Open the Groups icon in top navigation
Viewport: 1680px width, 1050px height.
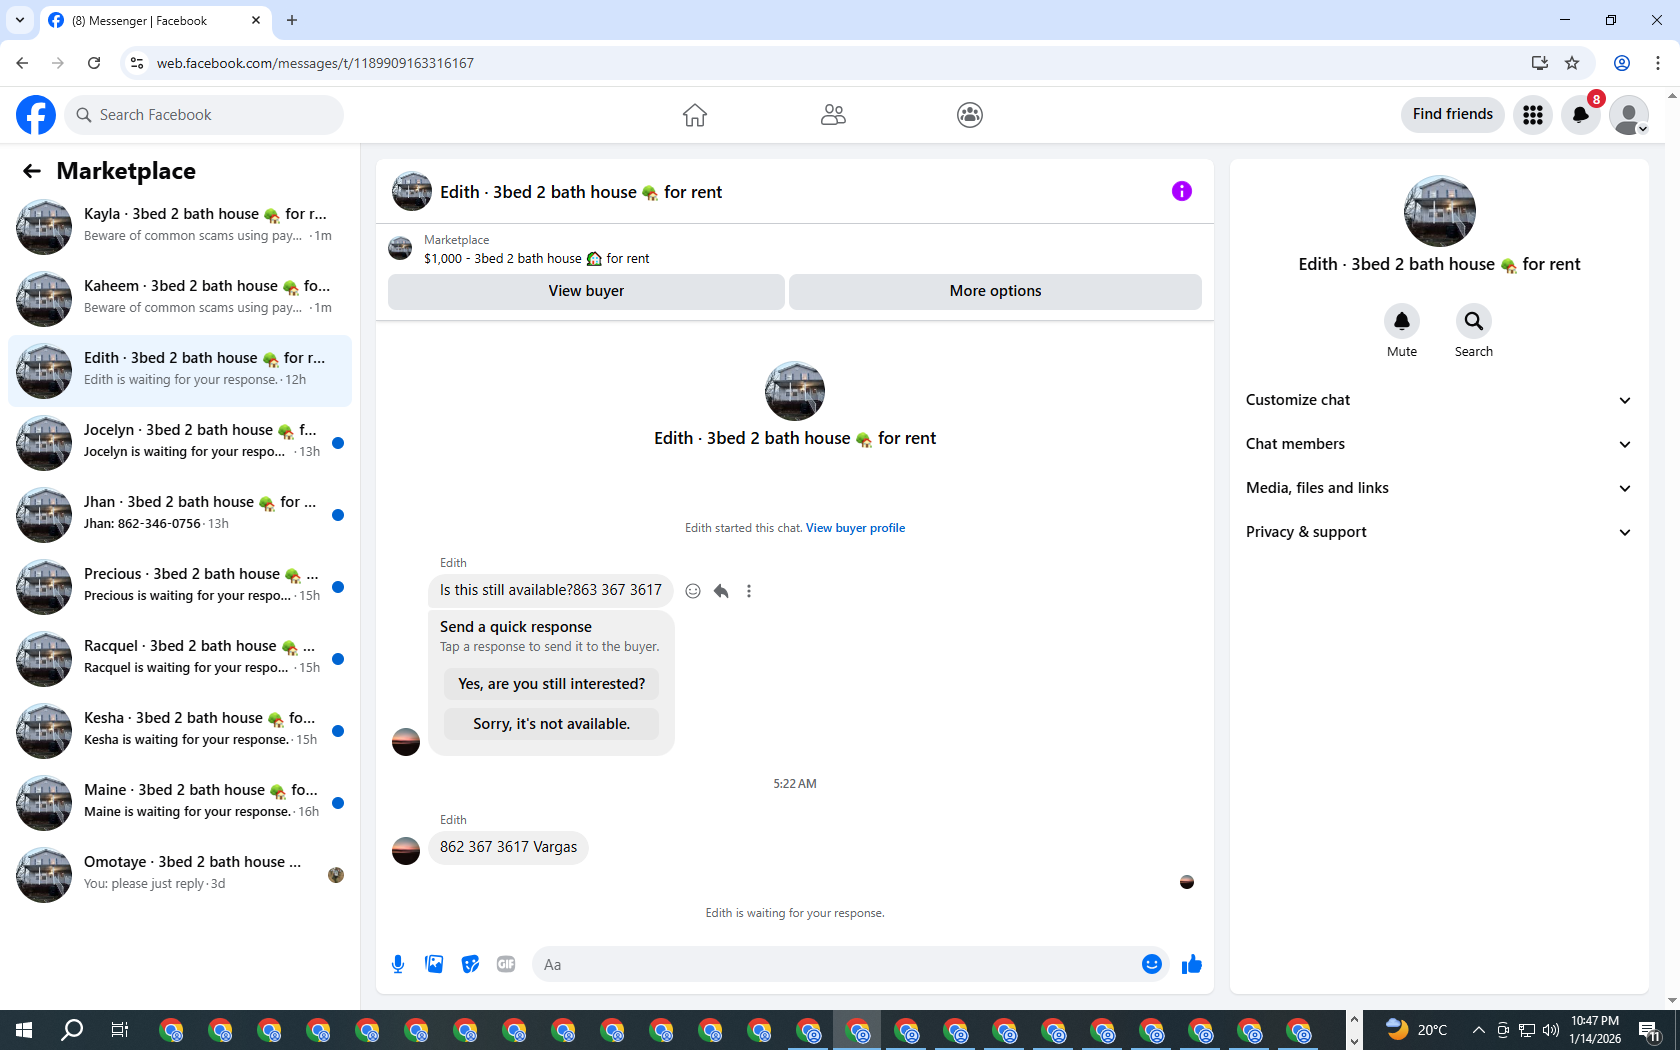tap(970, 115)
